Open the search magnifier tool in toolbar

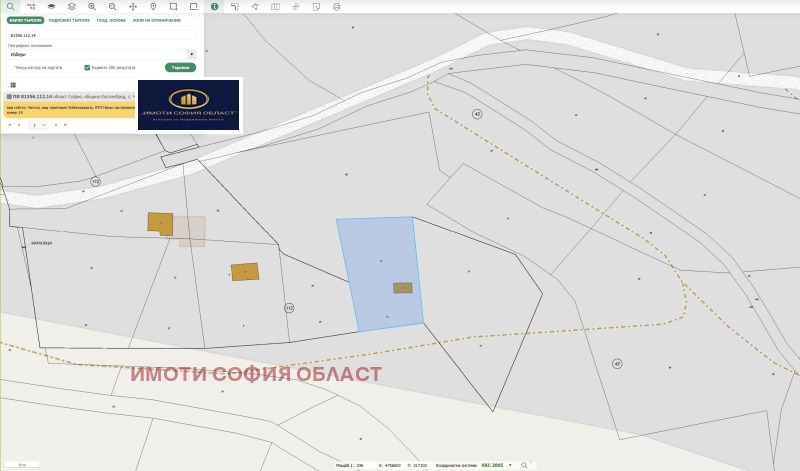10,7
